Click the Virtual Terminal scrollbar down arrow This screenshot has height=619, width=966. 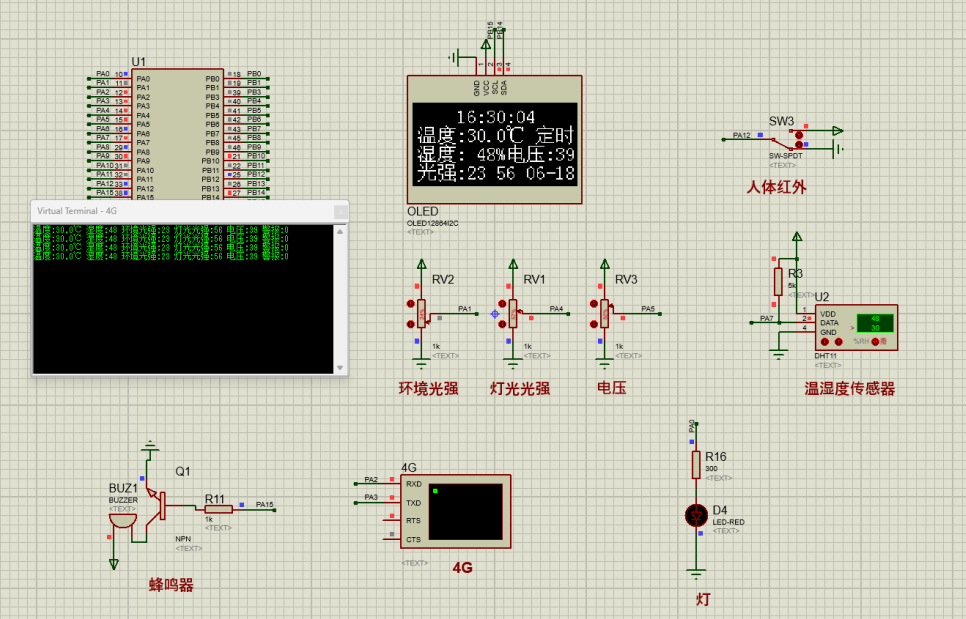click(341, 368)
